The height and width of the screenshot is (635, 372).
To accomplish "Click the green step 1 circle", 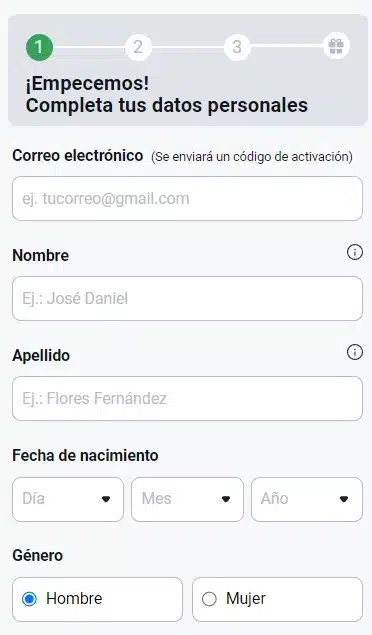I will [x=39, y=47].
